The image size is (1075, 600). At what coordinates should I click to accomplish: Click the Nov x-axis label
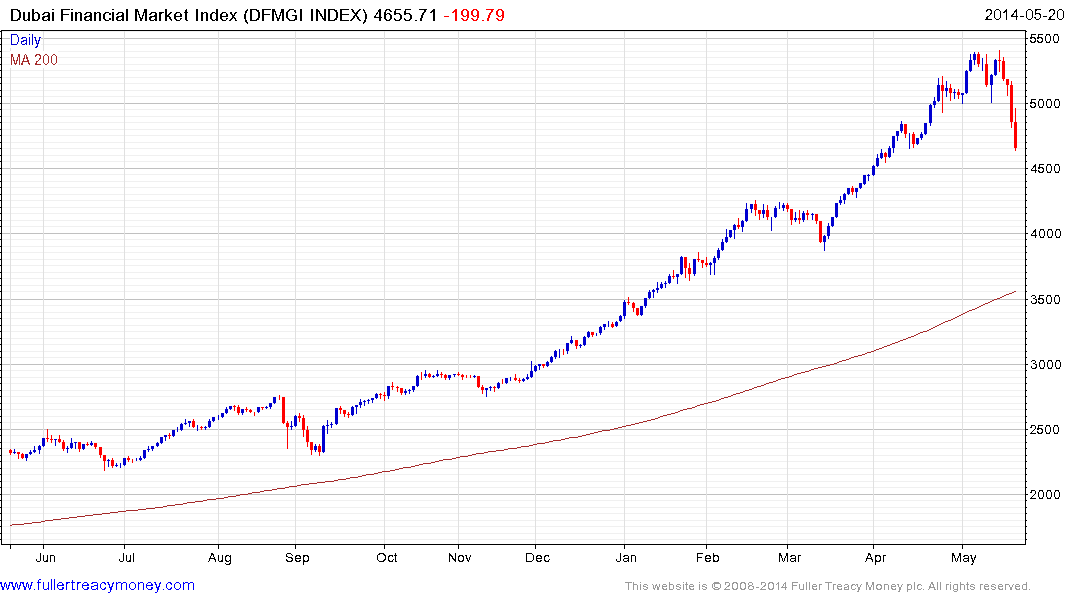click(x=459, y=557)
